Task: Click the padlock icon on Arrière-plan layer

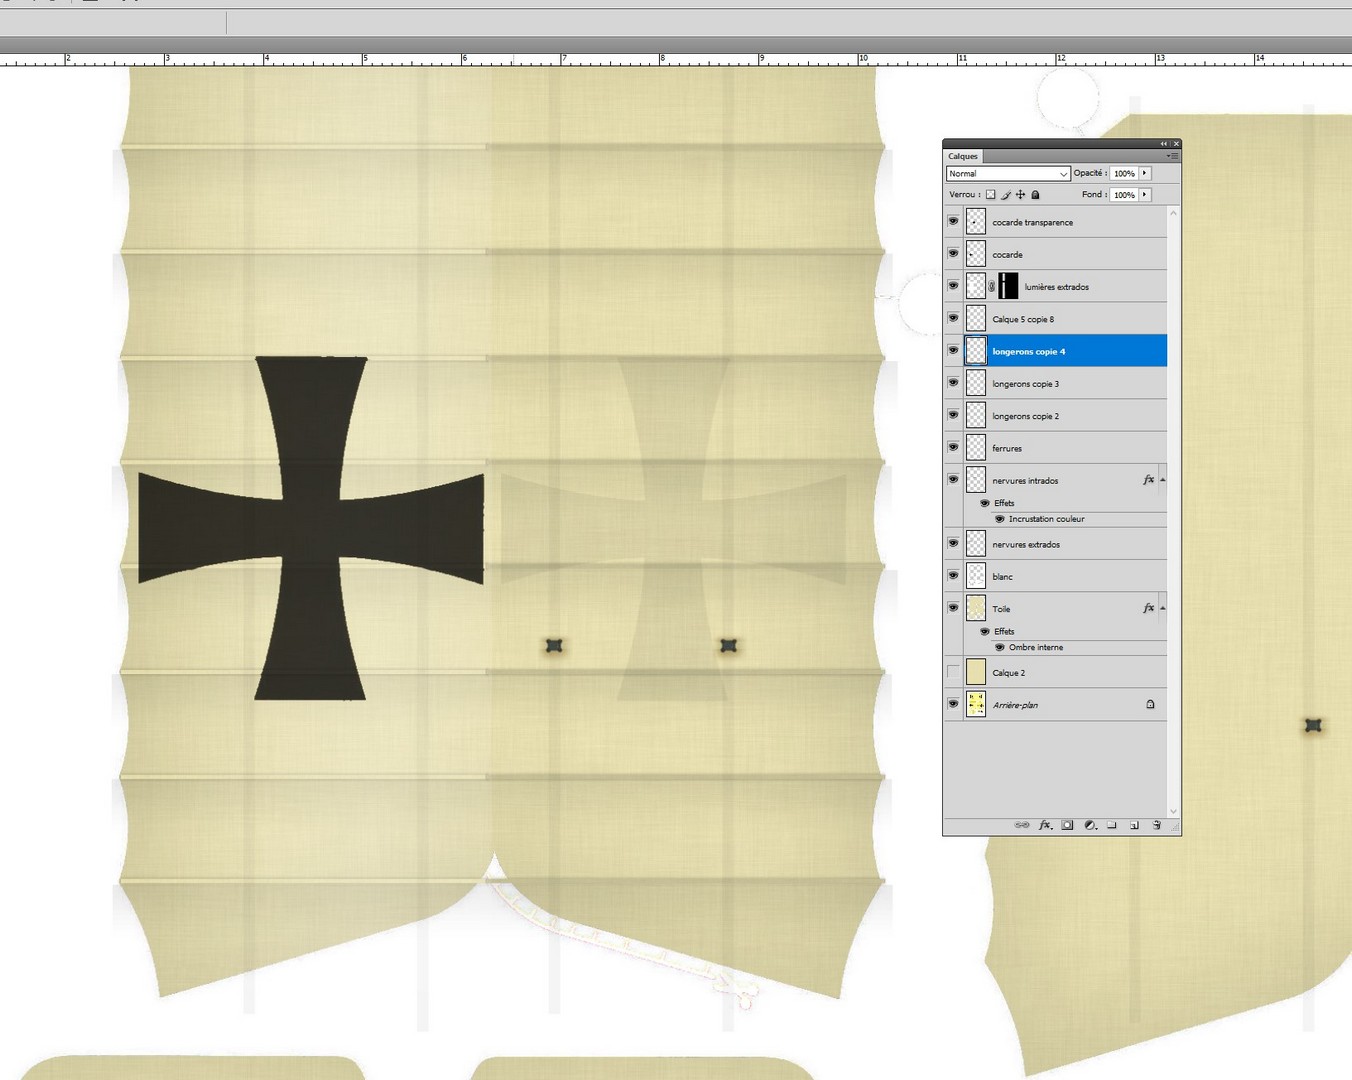Action: (1150, 705)
